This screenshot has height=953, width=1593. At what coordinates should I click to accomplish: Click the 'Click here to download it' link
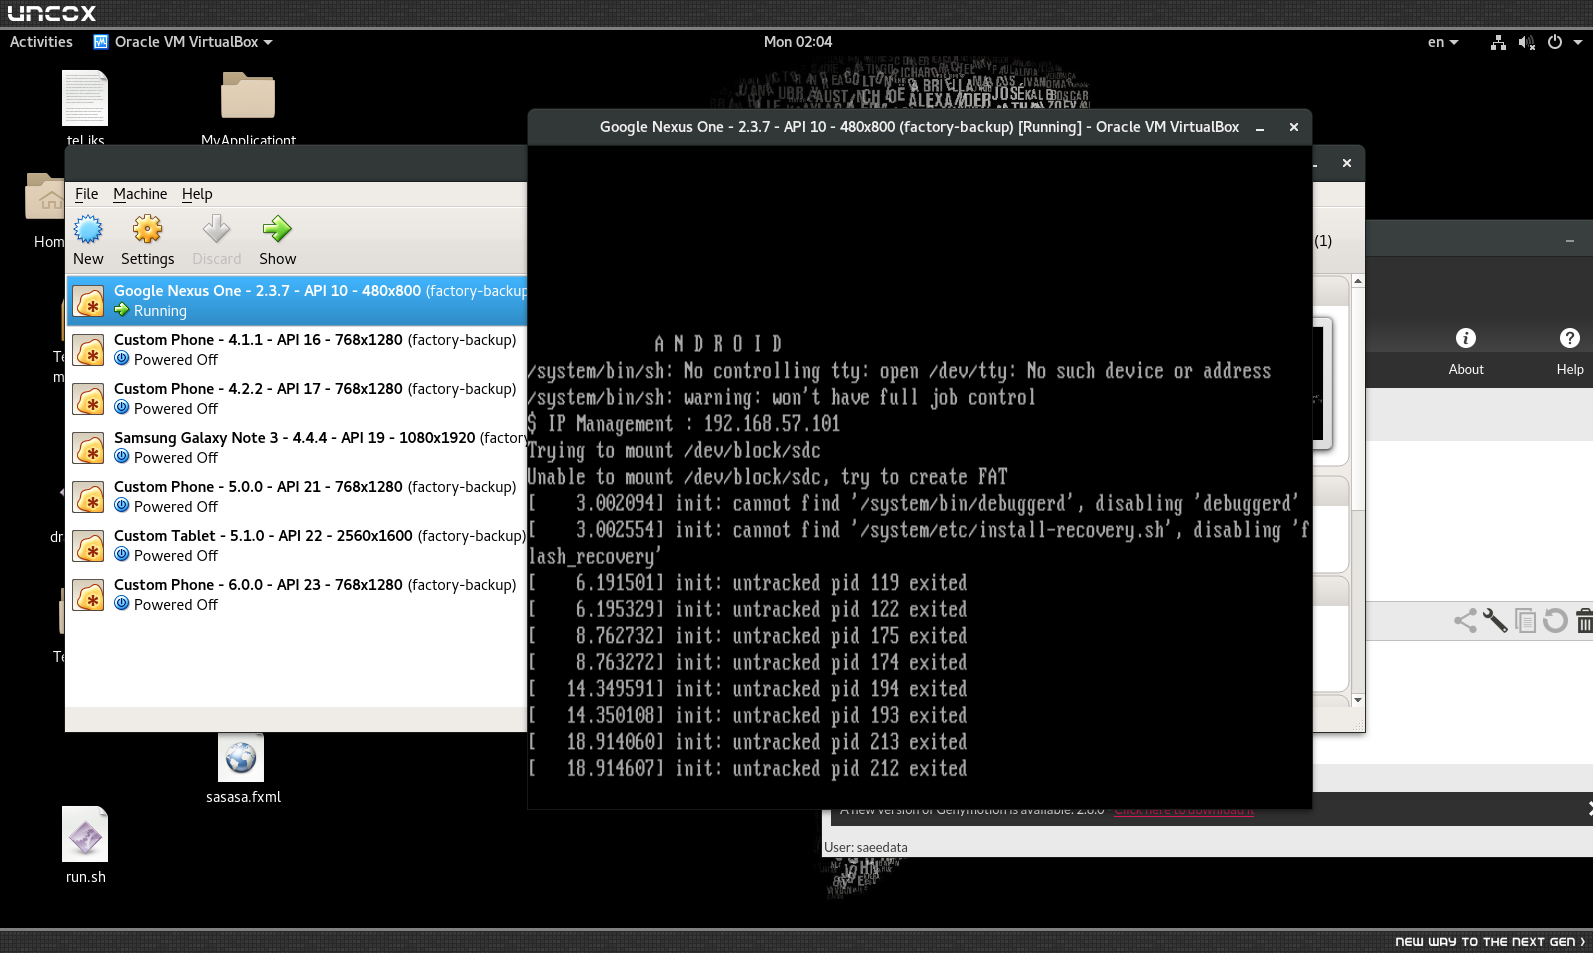pos(1184,810)
